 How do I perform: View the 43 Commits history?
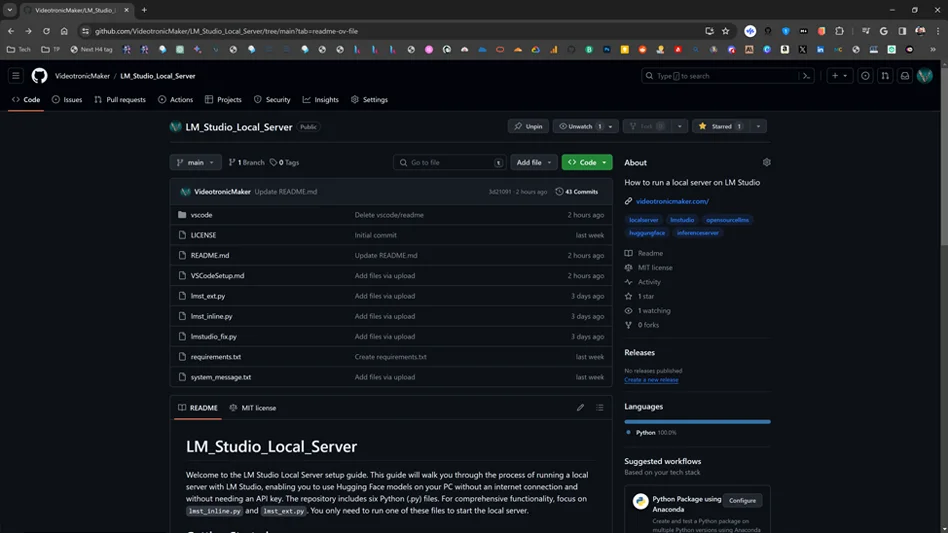[577, 192]
